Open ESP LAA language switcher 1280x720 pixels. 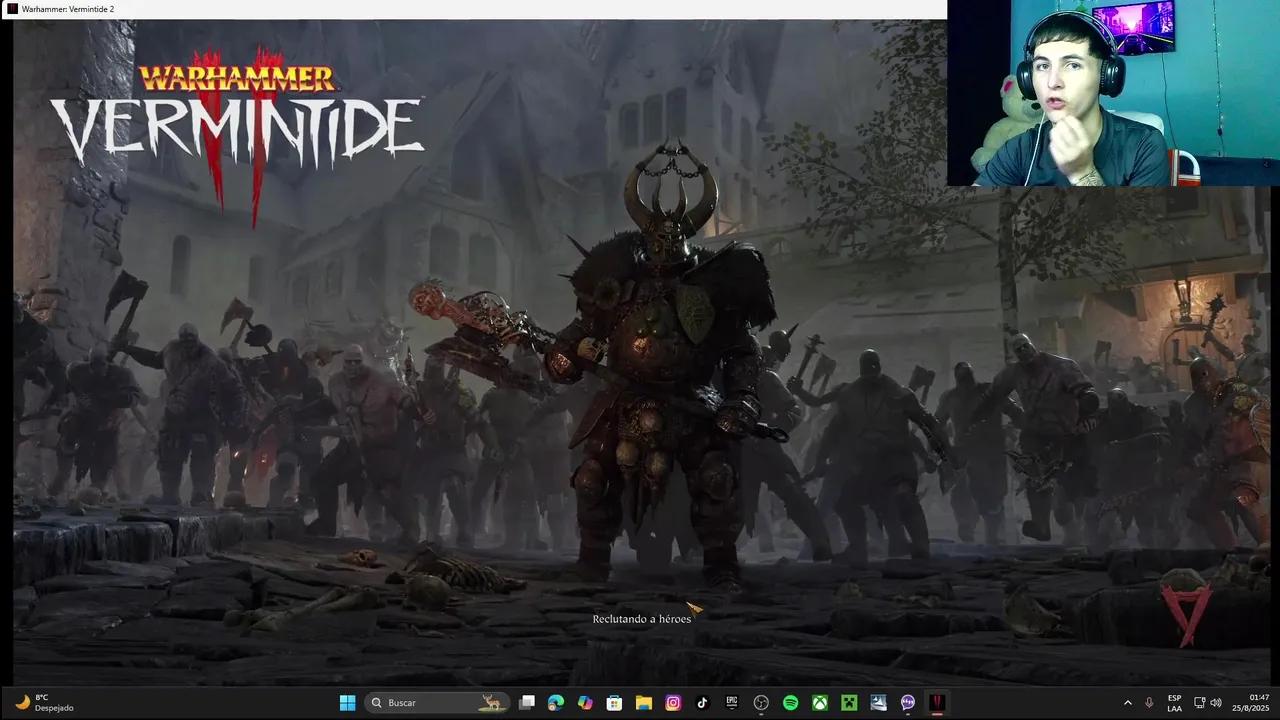tap(1174, 703)
